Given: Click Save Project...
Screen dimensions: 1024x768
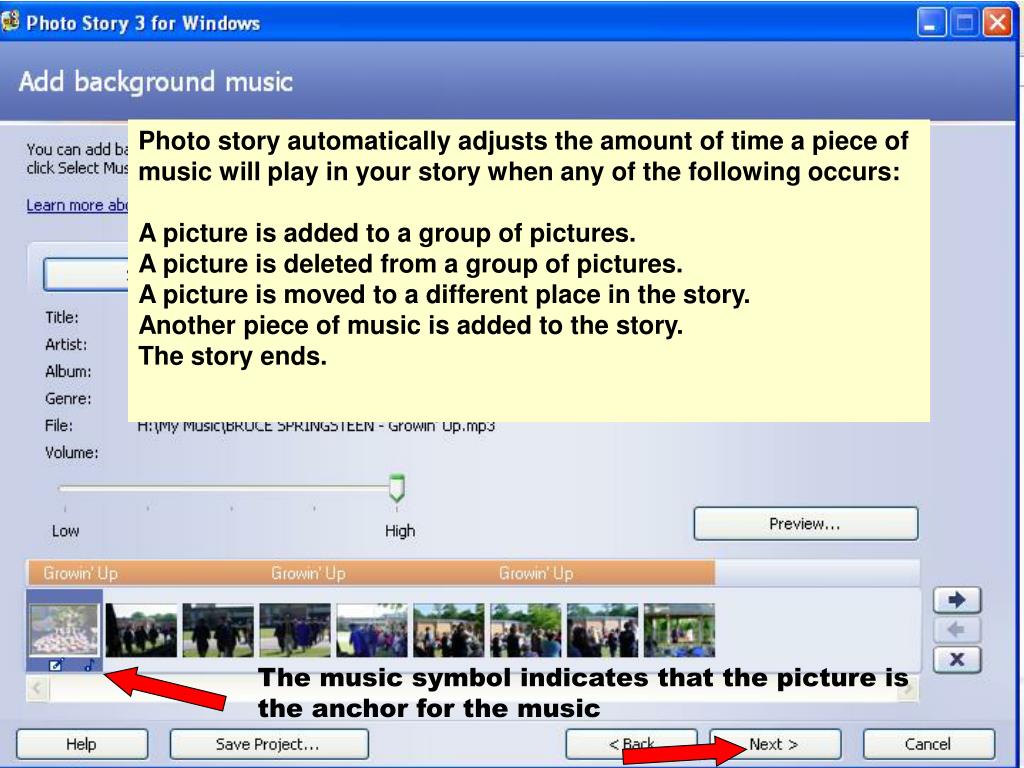Looking at the screenshot, I should tap(268, 744).
